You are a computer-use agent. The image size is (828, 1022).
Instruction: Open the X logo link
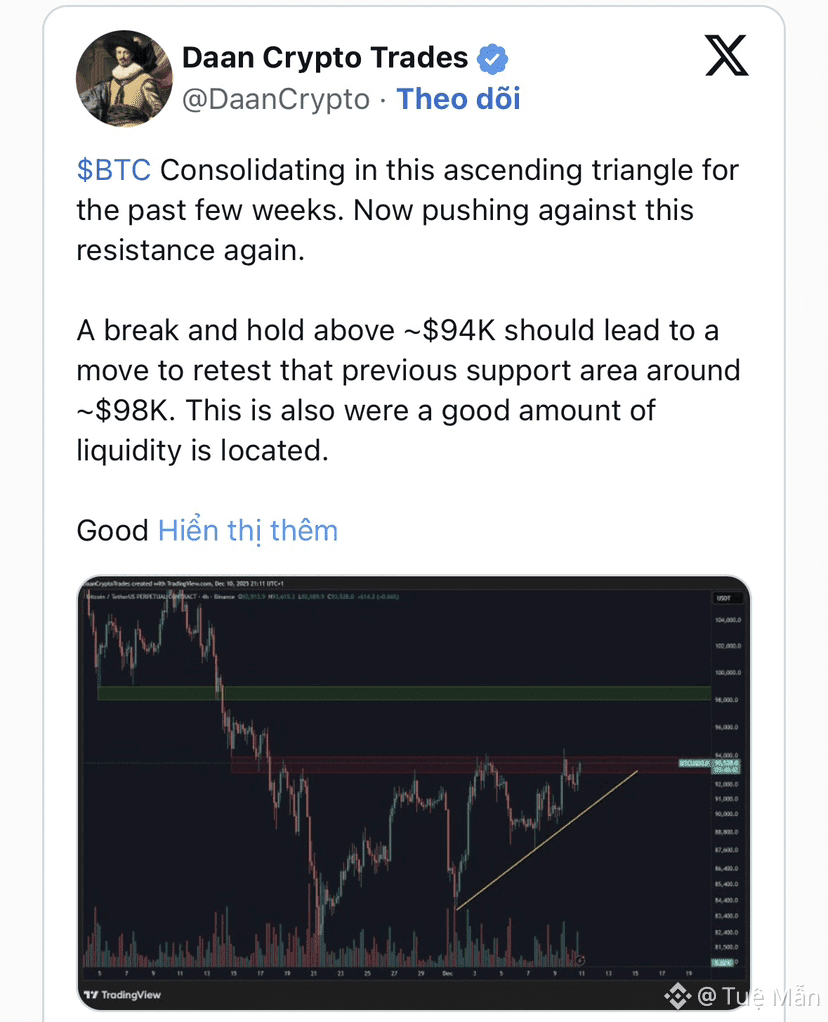[x=726, y=56]
